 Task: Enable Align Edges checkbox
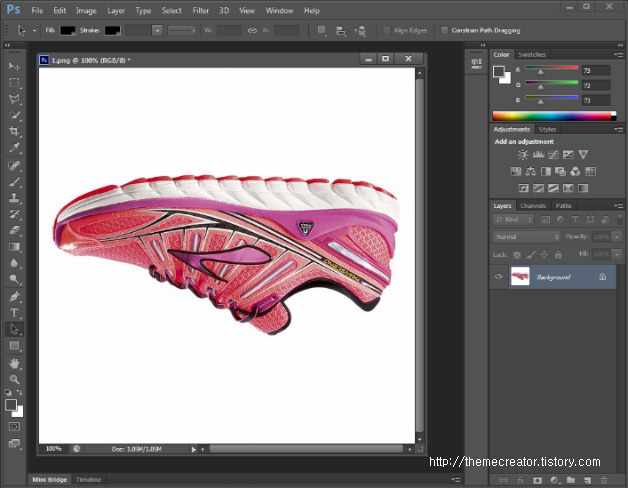coord(386,30)
